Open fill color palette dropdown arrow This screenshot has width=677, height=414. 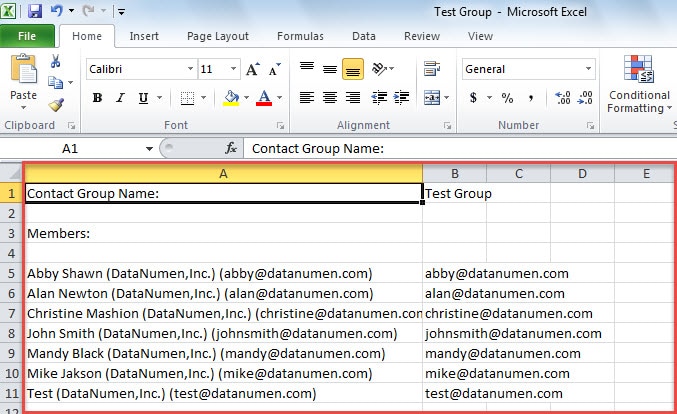247,98
